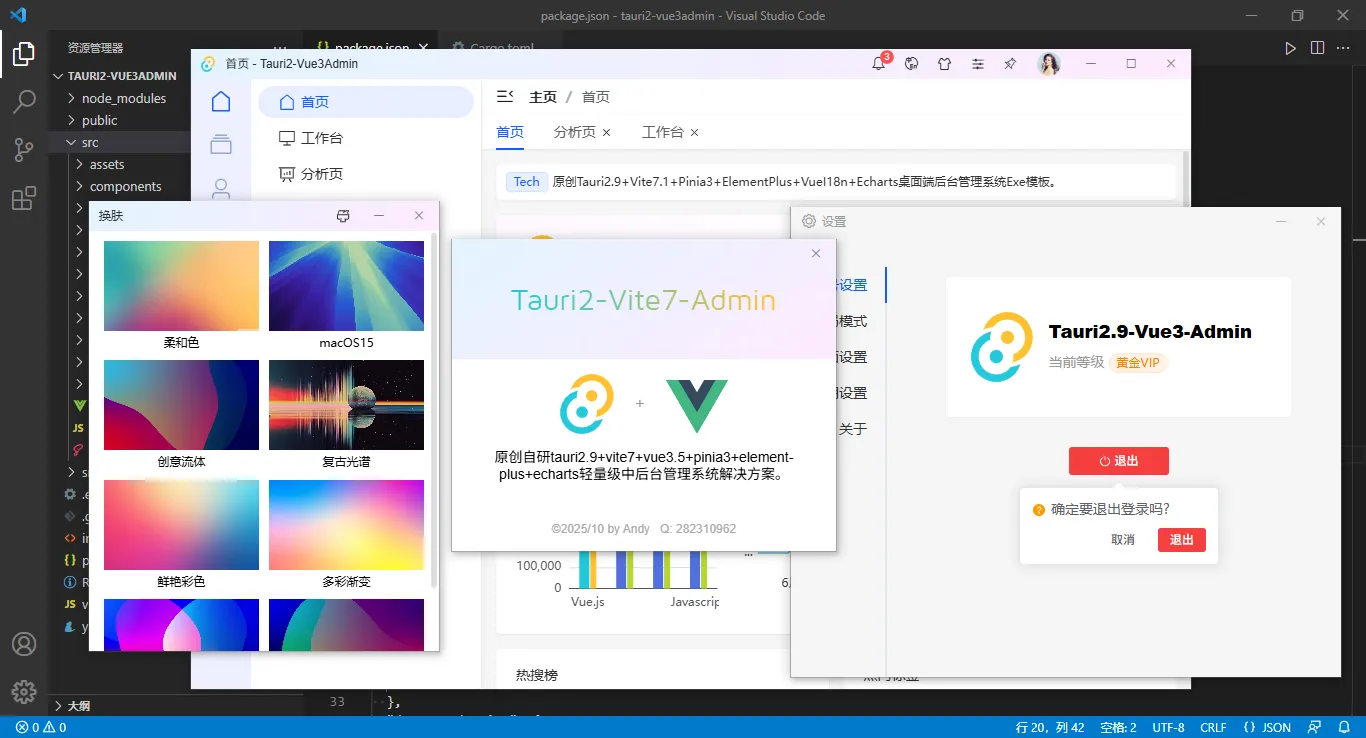Screen dimensions: 1366x738
Task: Open the notifications bell with red badge
Action: pos(878,62)
